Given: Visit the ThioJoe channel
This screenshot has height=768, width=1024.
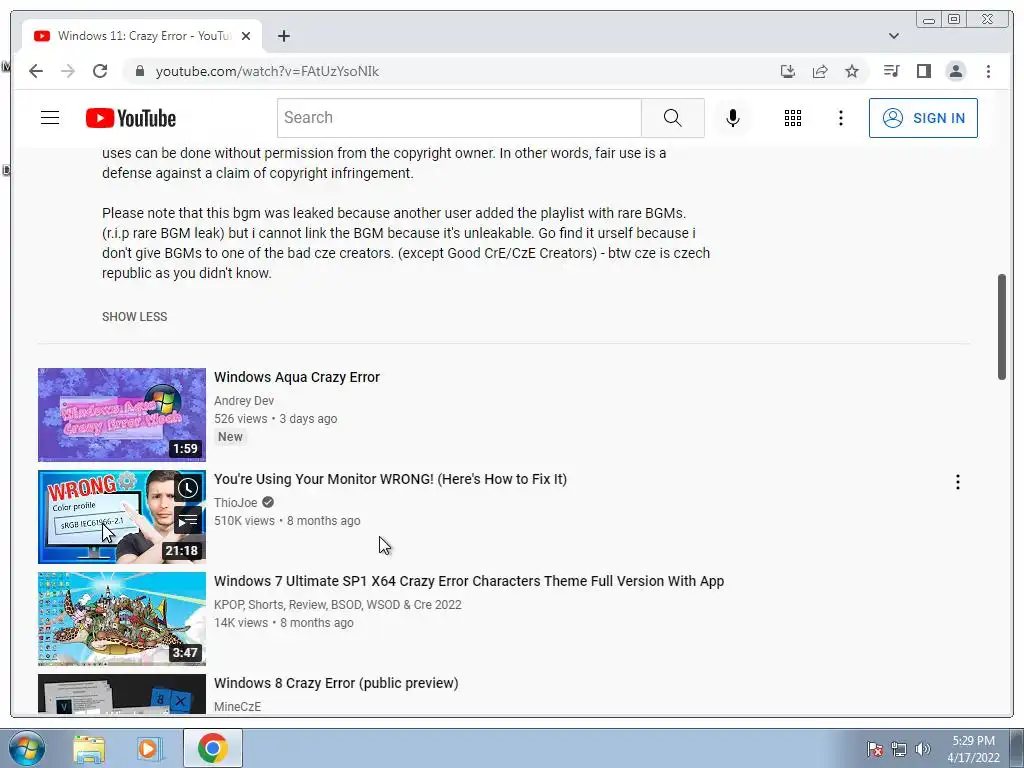Looking at the screenshot, I should click(236, 502).
